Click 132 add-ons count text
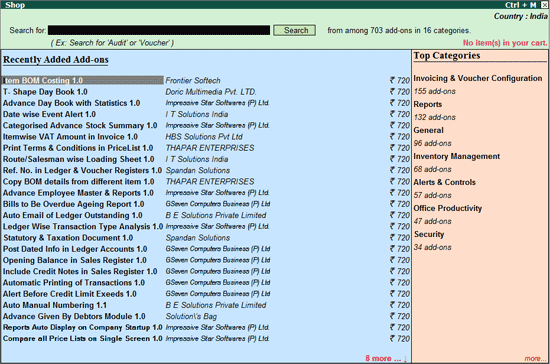 435,117
